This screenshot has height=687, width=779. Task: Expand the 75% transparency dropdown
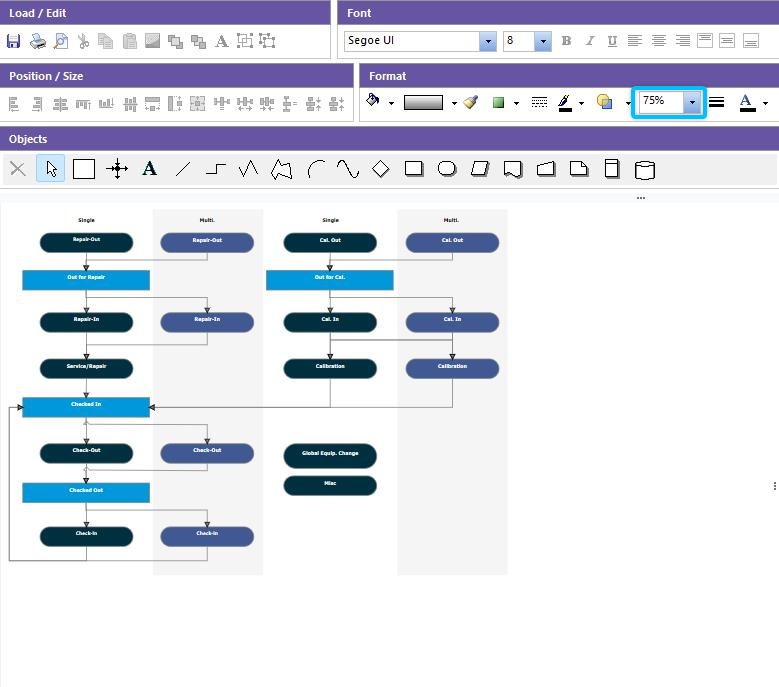(691, 102)
